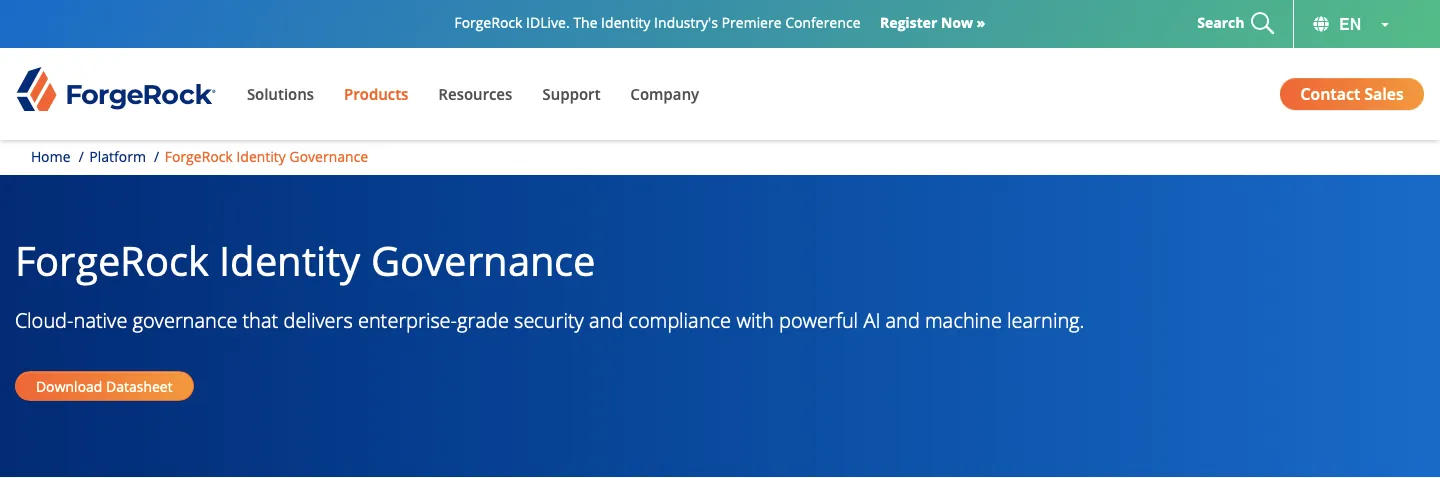Go to Platform breadcrumb
Viewport: 1440px width, 478px height.
click(x=118, y=157)
